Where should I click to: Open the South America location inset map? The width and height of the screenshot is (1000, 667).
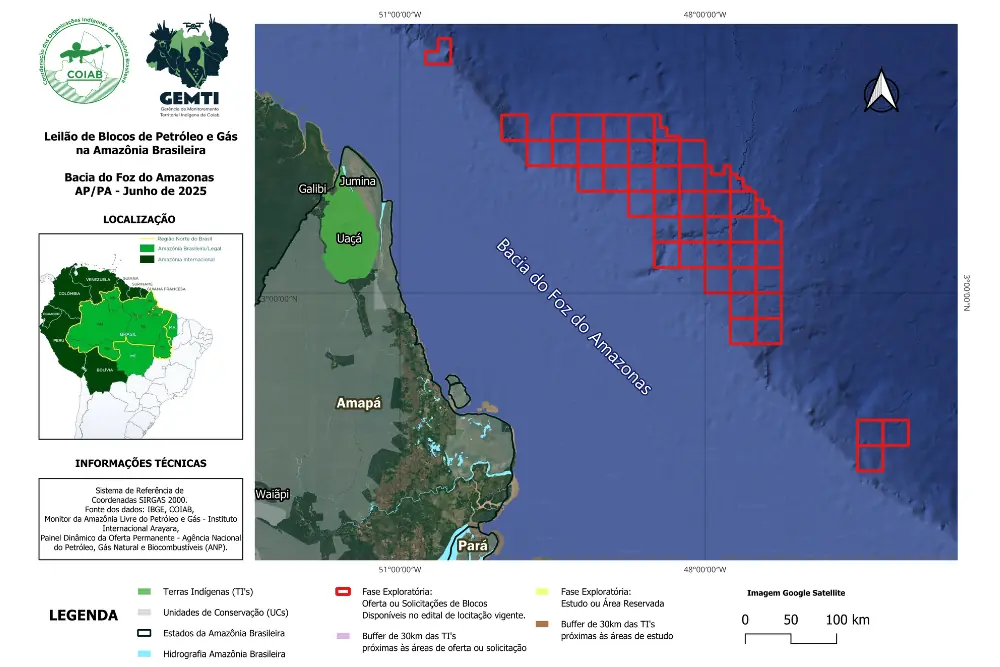point(139,336)
